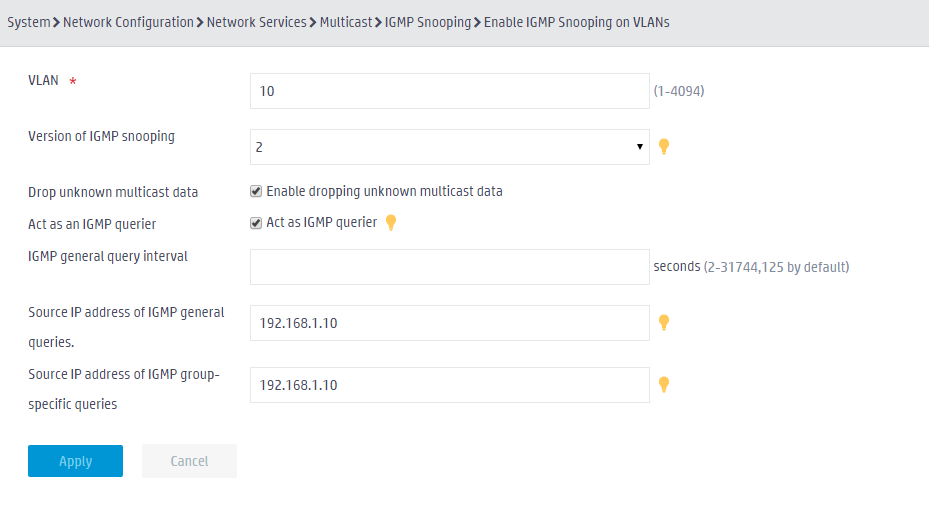This screenshot has height=525, width=929.
Task: Select Multicast in the breadcrumb path
Action: (346, 23)
